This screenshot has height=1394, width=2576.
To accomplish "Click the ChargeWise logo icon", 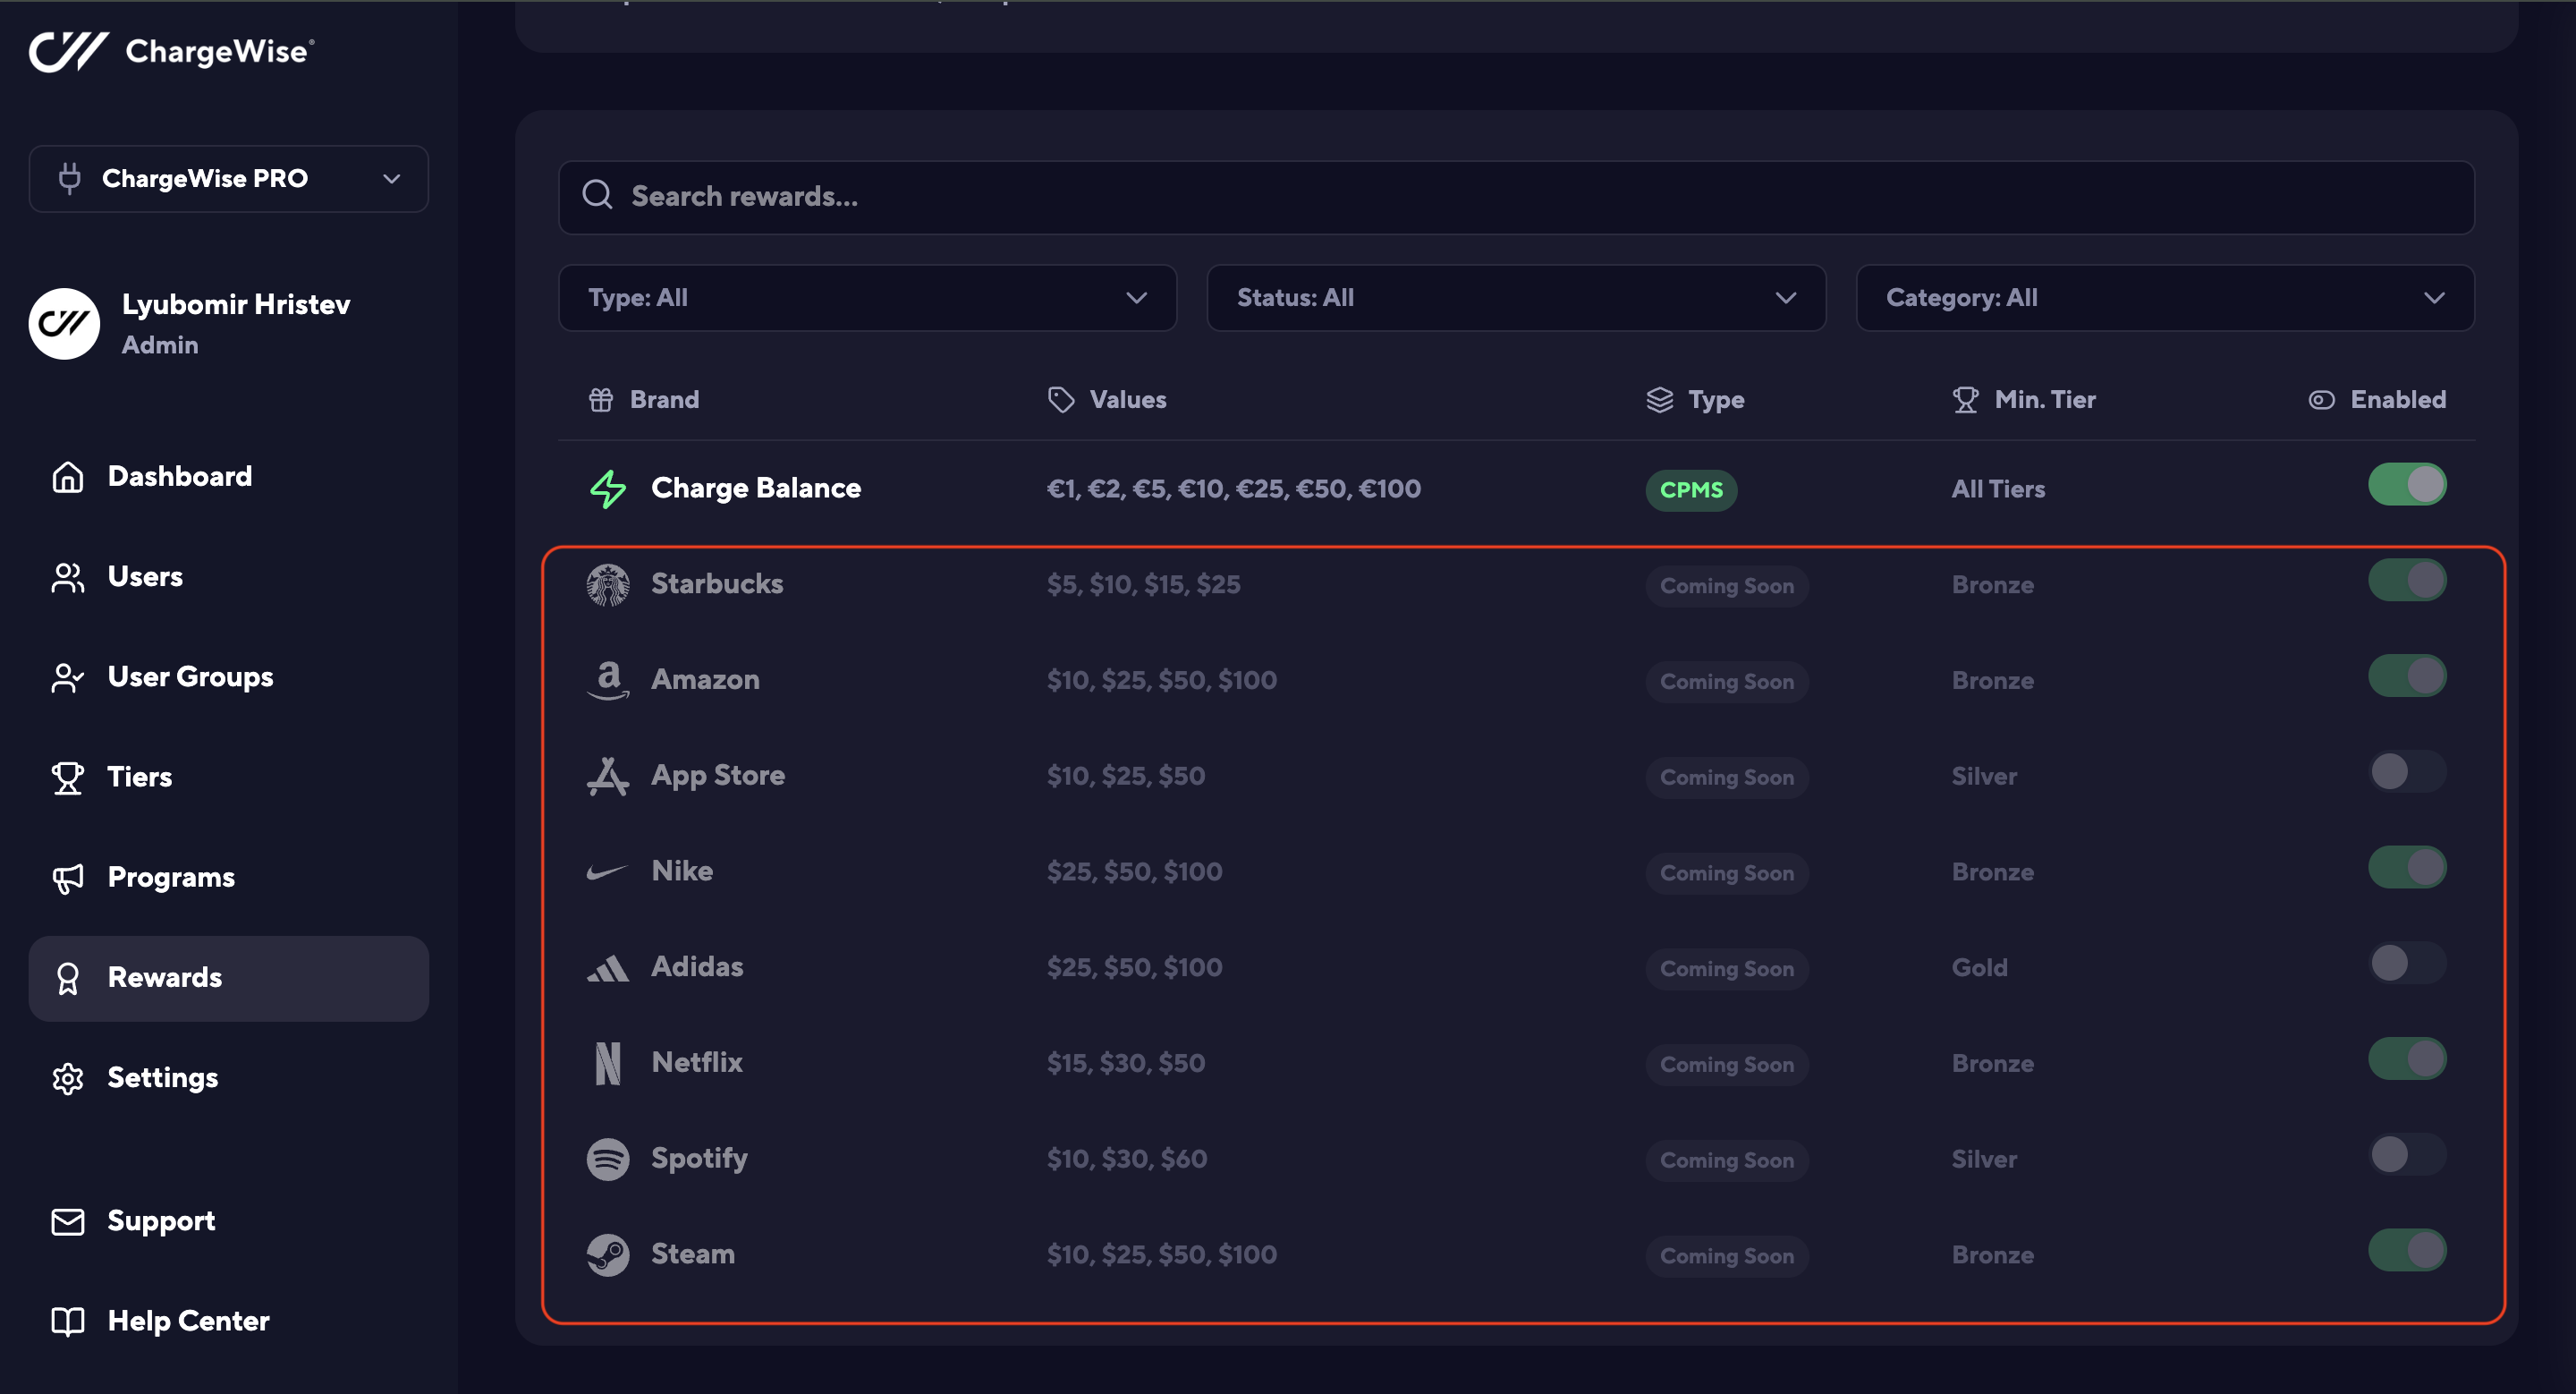I will (x=68, y=51).
